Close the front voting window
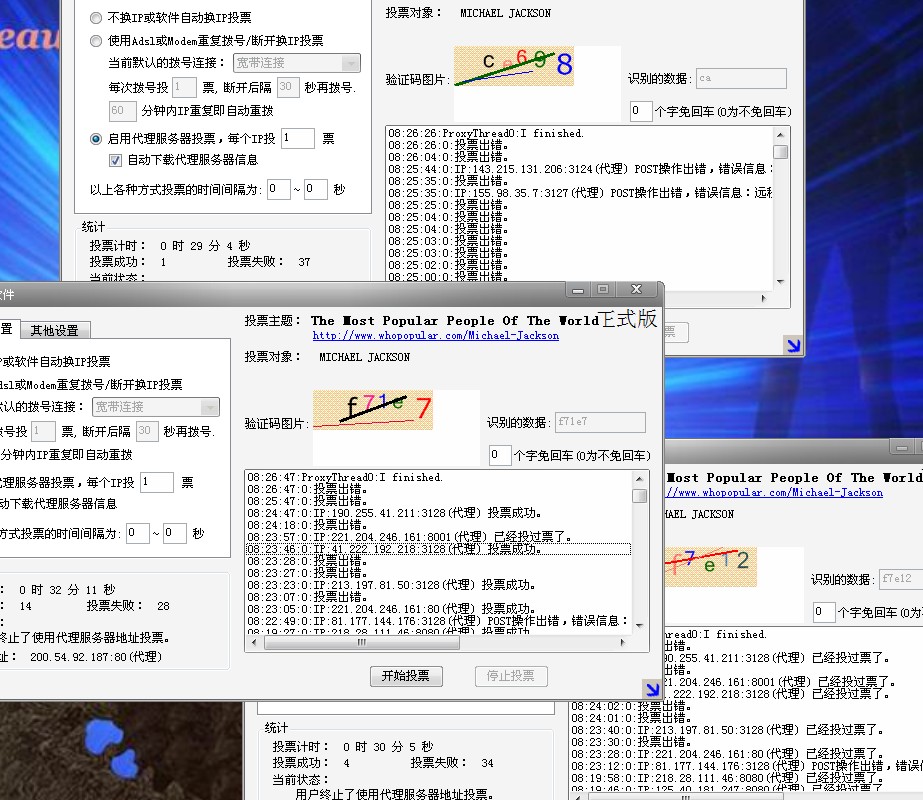 (634, 289)
